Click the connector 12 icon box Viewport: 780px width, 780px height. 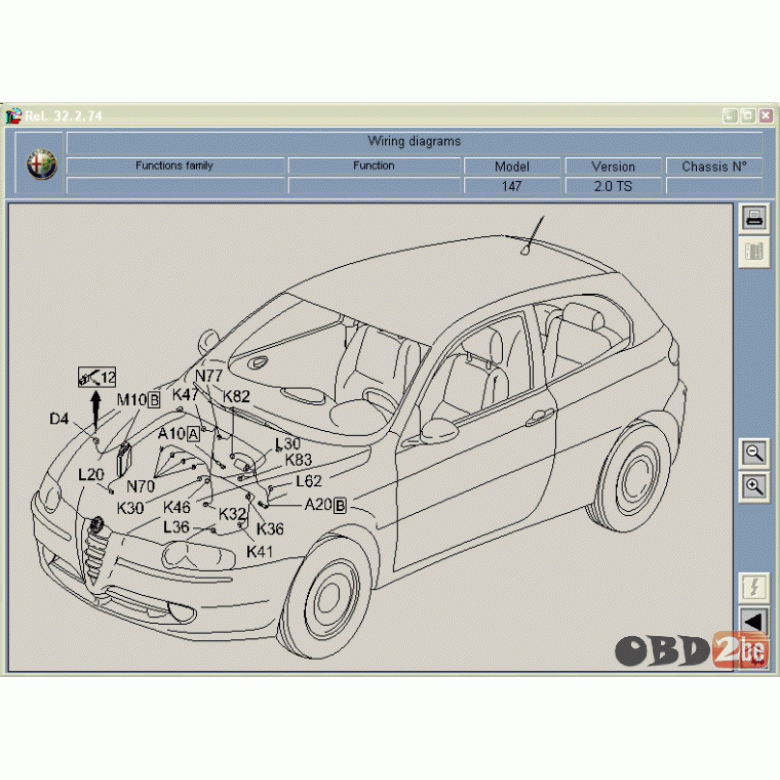[x=97, y=378]
